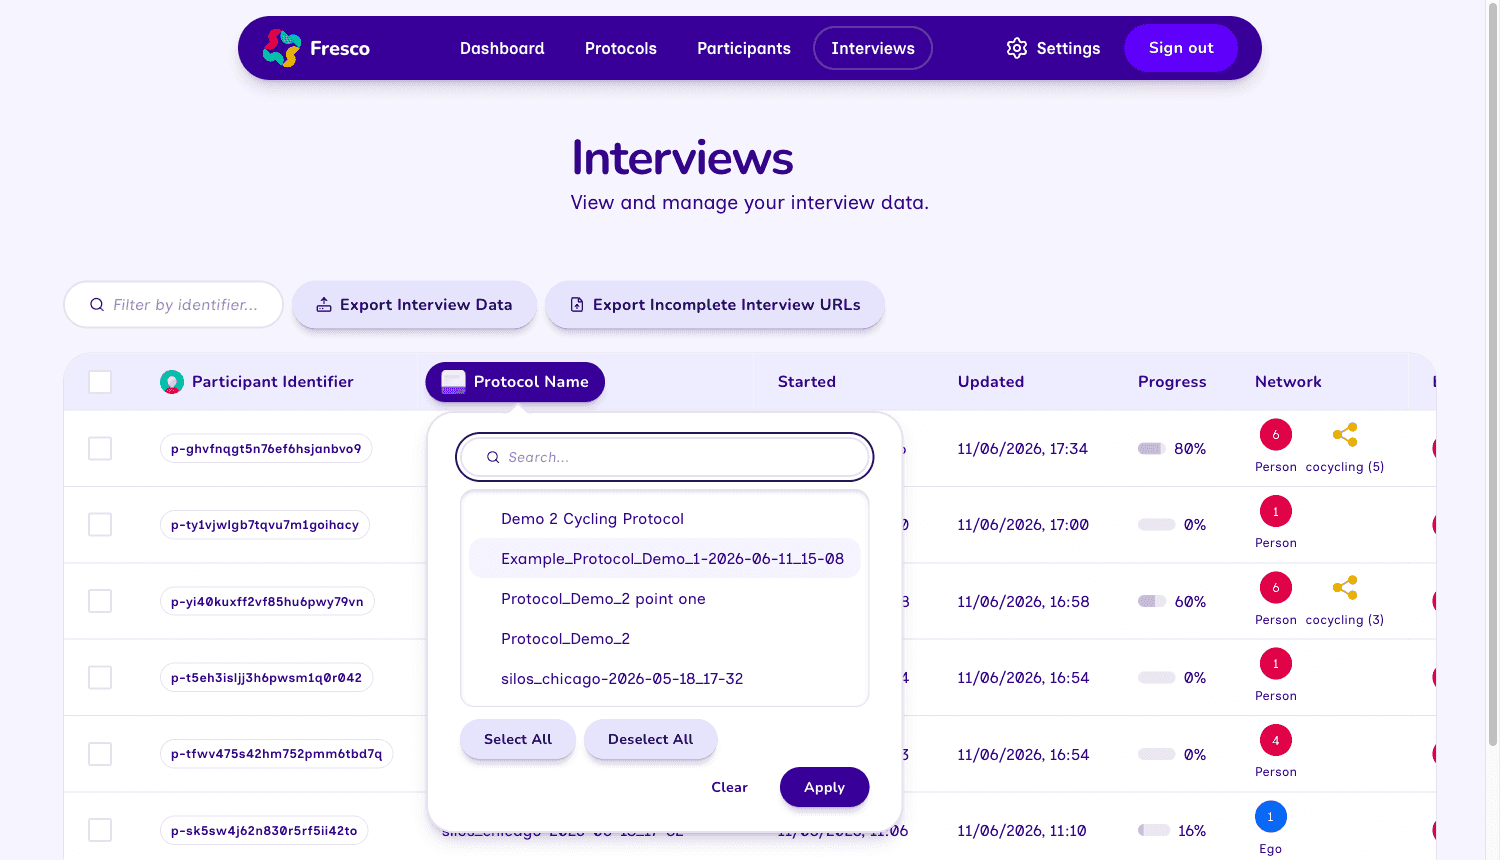Sort by the Updated column header

pyautogui.click(x=991, y=382)
